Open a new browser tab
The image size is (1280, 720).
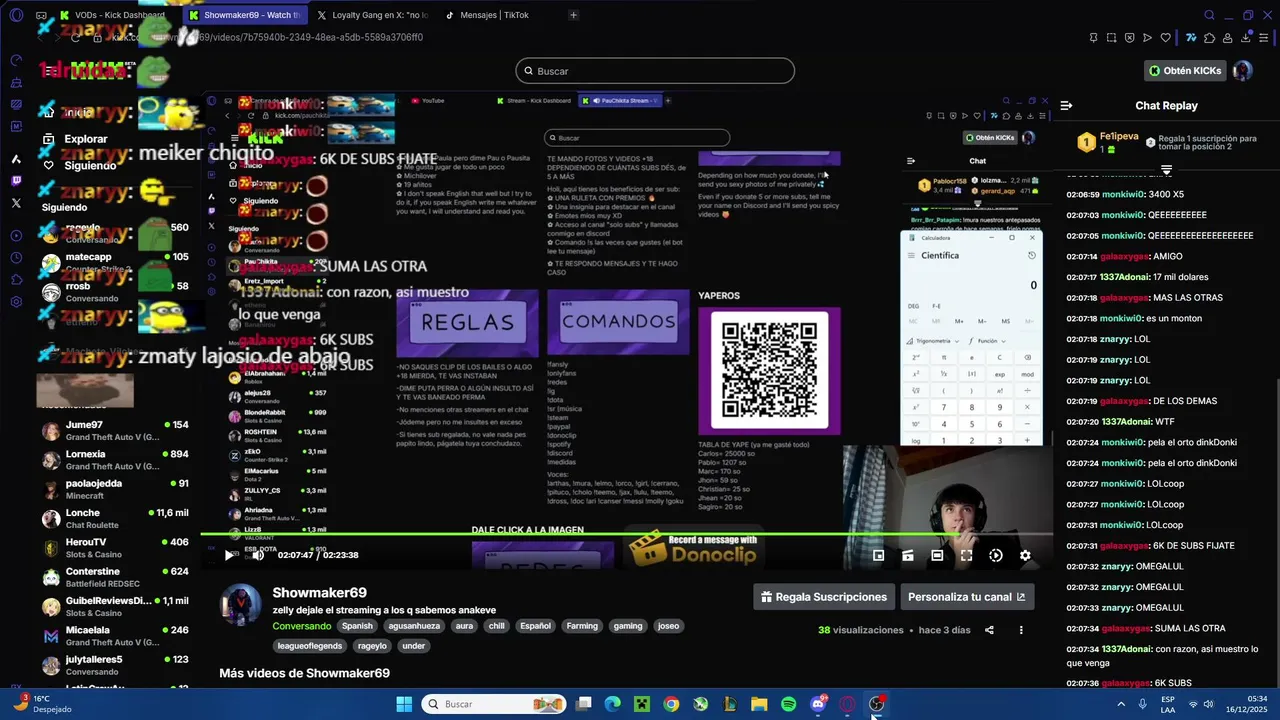point(573,15)
